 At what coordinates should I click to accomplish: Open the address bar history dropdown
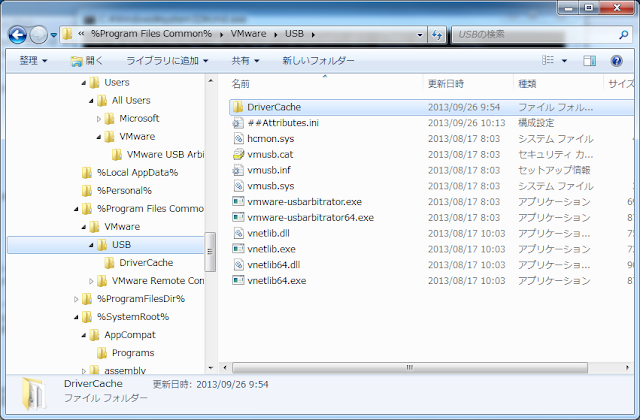click(x=420, y=35)
